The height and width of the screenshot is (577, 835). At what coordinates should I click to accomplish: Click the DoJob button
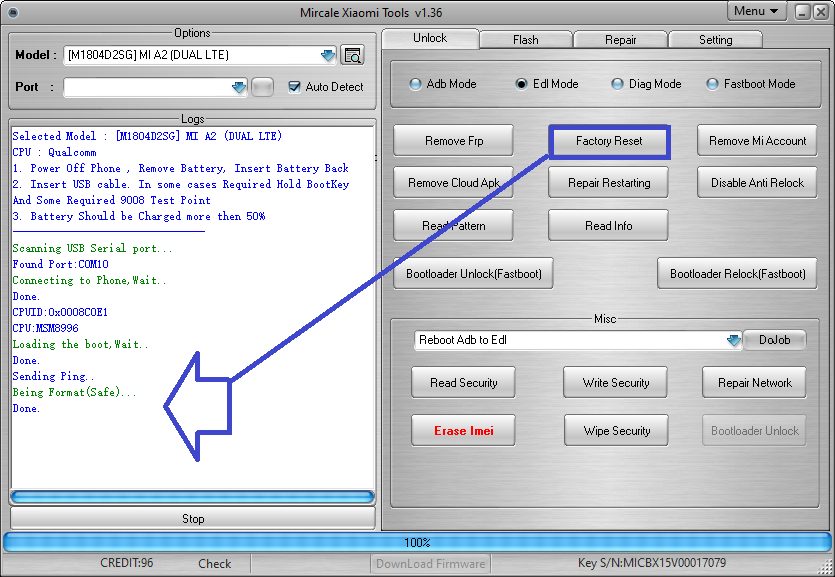[774, 340]
